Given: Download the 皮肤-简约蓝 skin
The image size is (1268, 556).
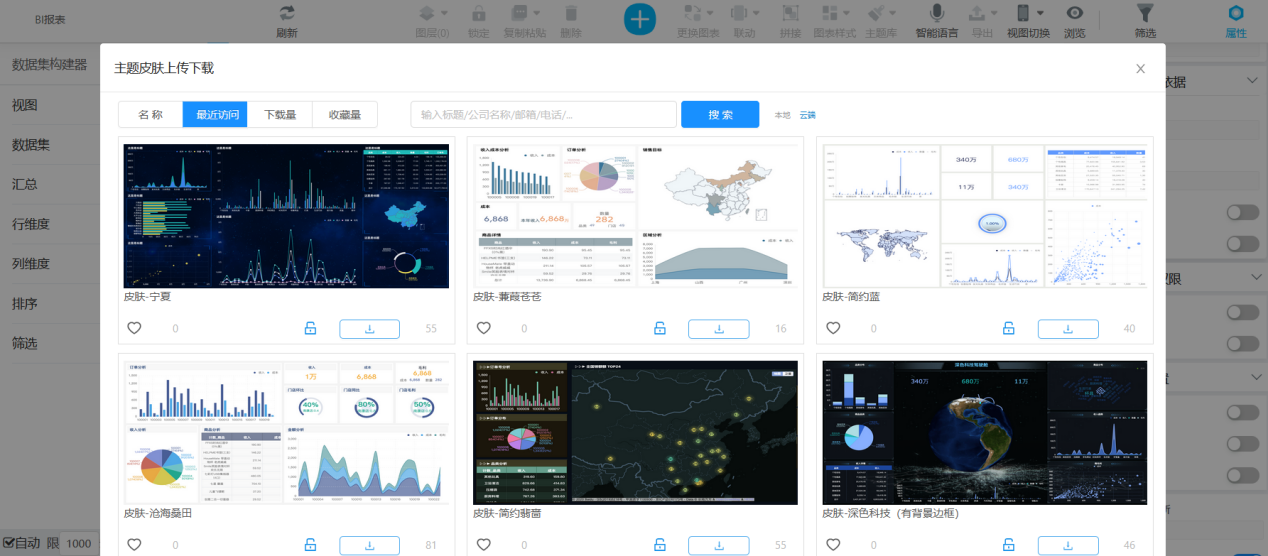Looking at the screenshot, I should coord(1068,329).
